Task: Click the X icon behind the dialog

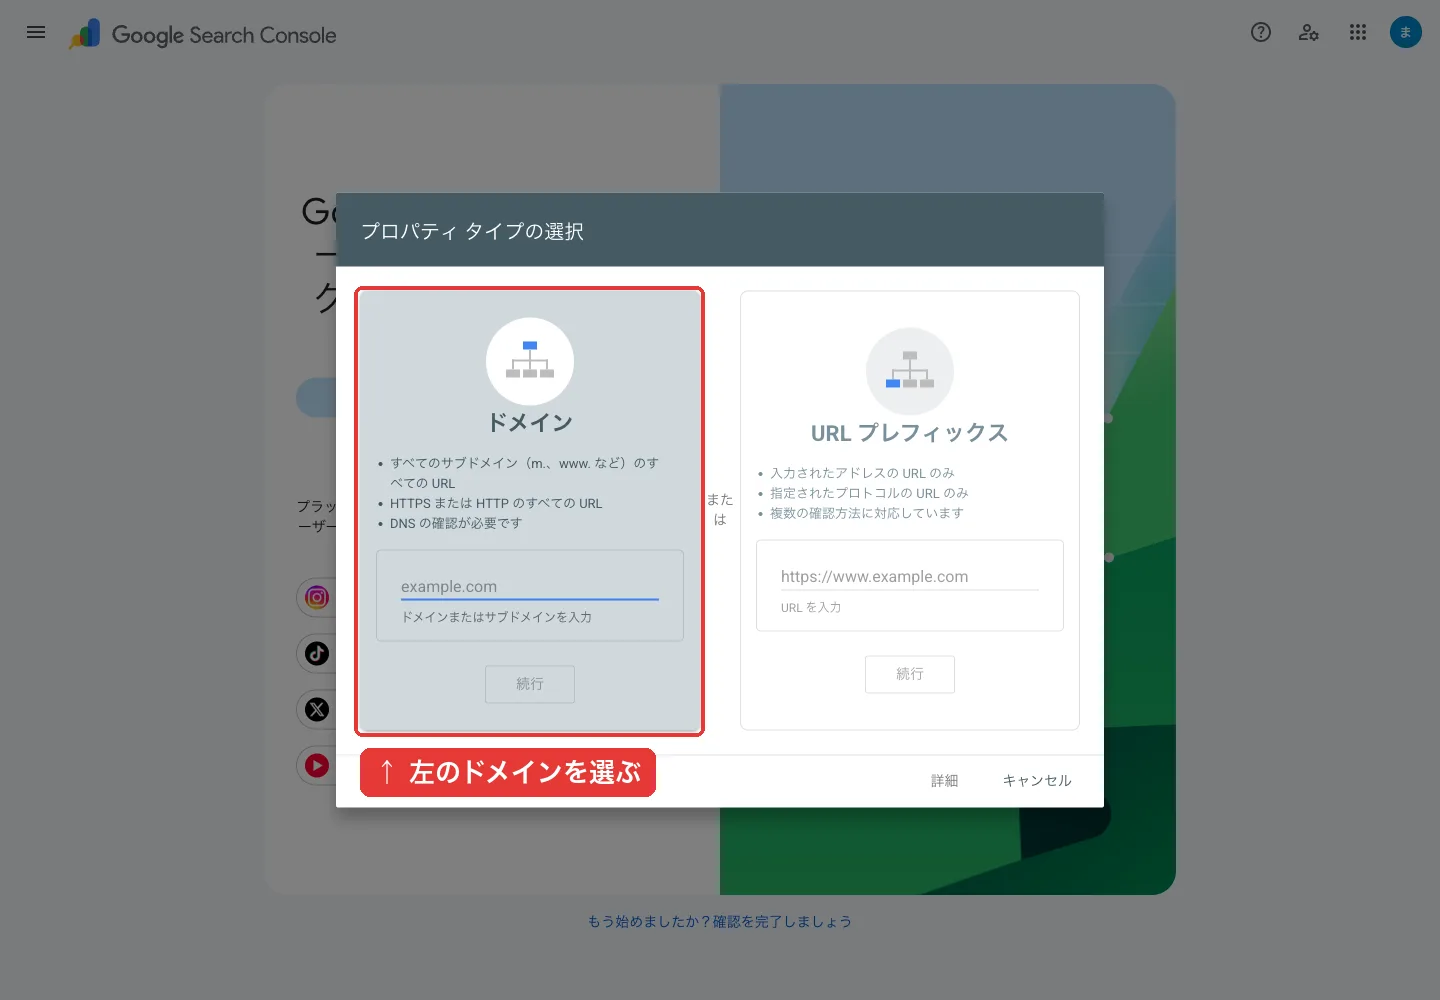Action: pos(317,709)
